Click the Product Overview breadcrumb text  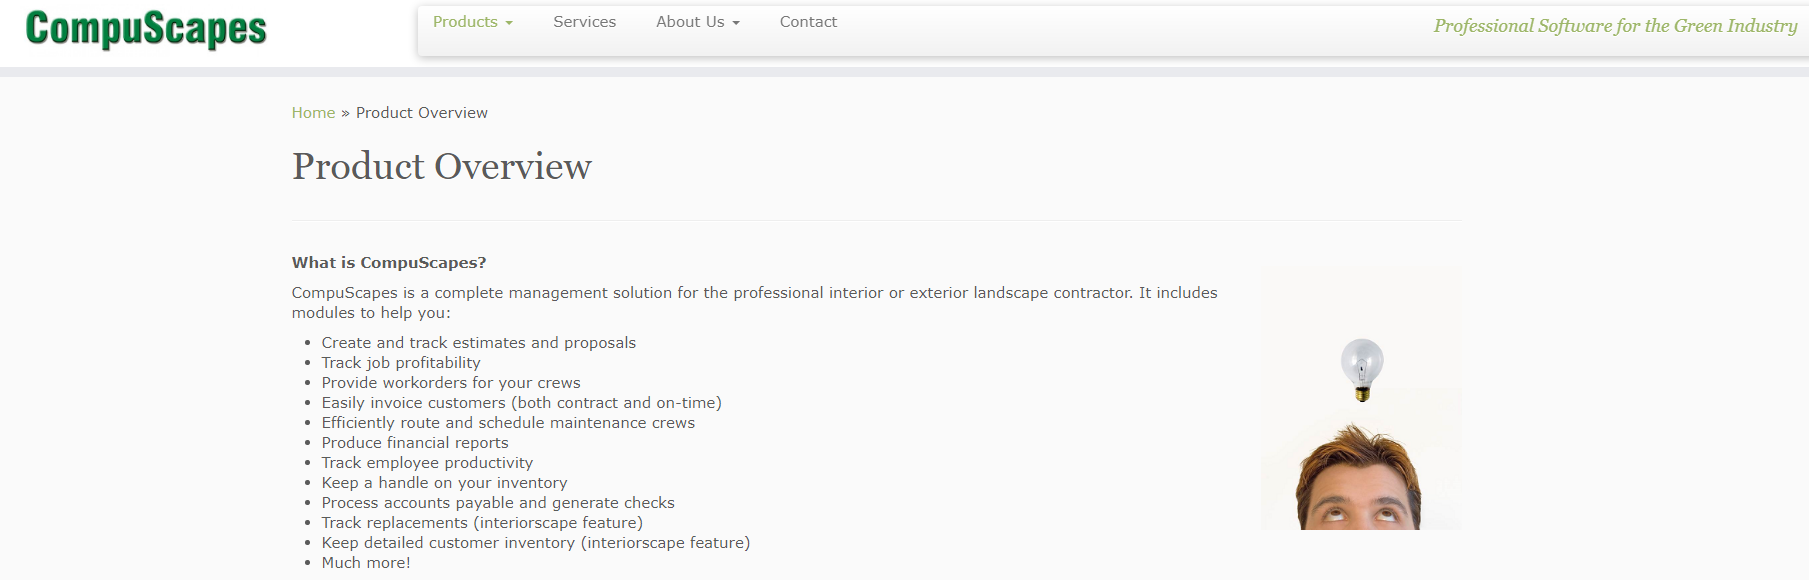tap(422, 113)
